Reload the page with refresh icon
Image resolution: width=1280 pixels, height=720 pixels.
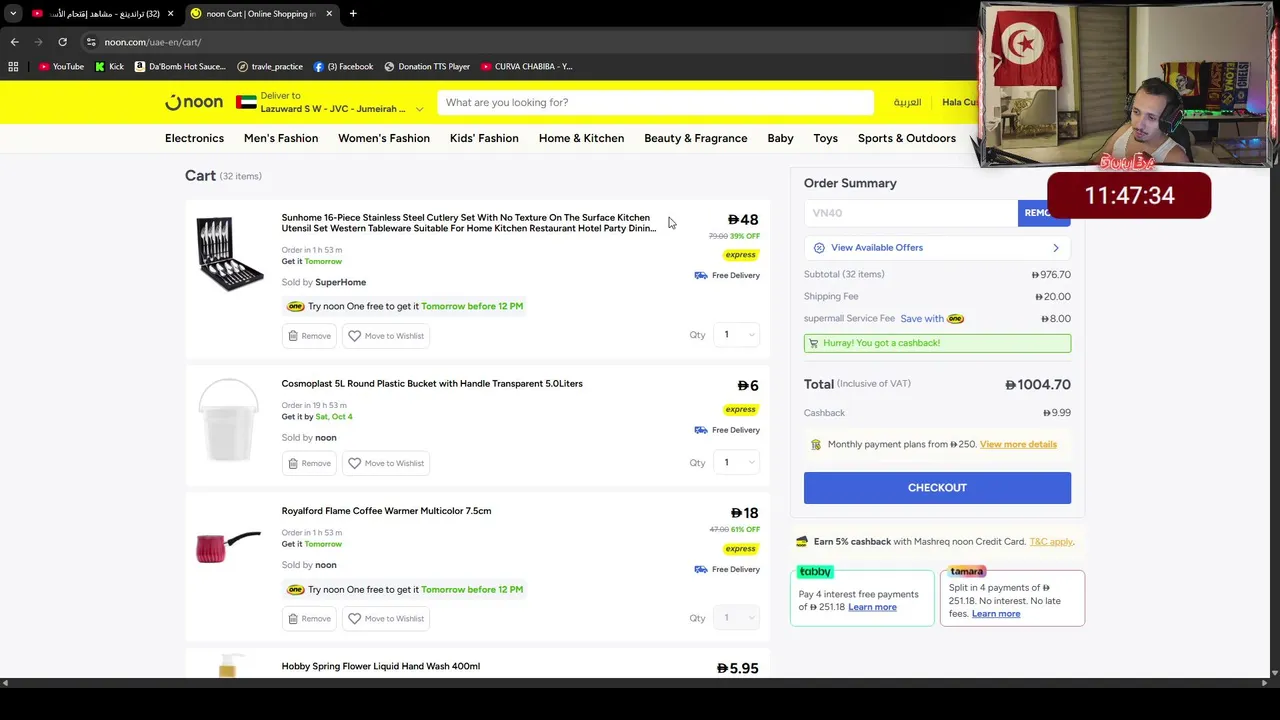coord(62,42)
